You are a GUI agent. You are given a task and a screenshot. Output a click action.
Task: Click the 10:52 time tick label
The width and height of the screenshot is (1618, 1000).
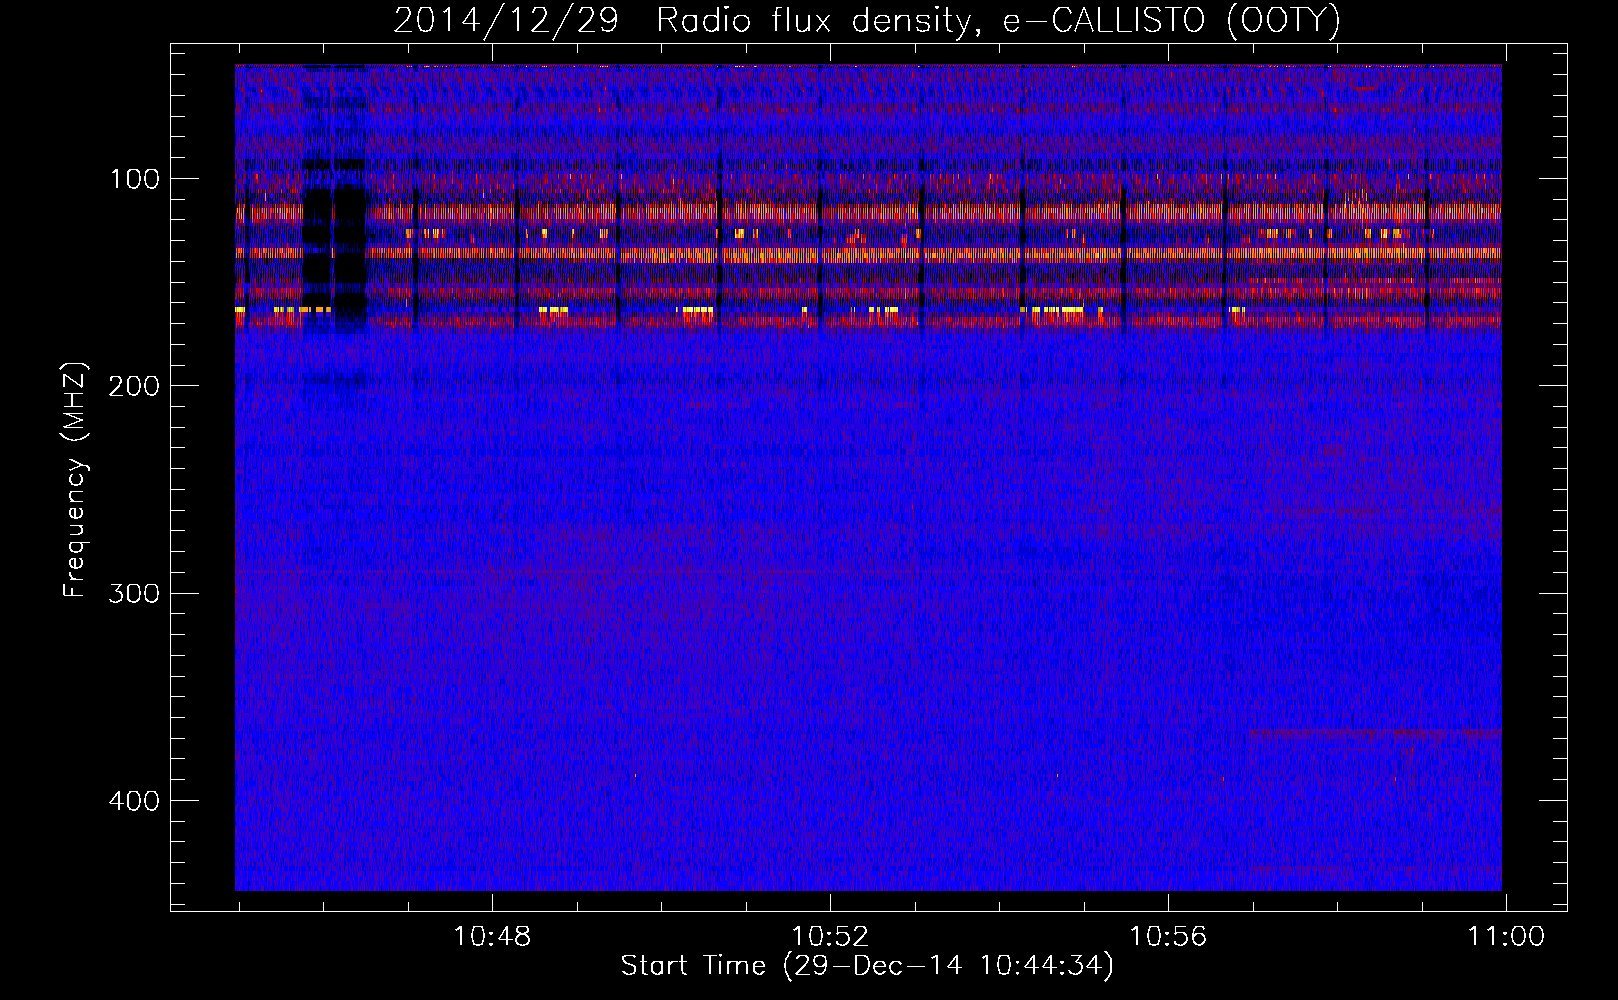click(830, 937)
